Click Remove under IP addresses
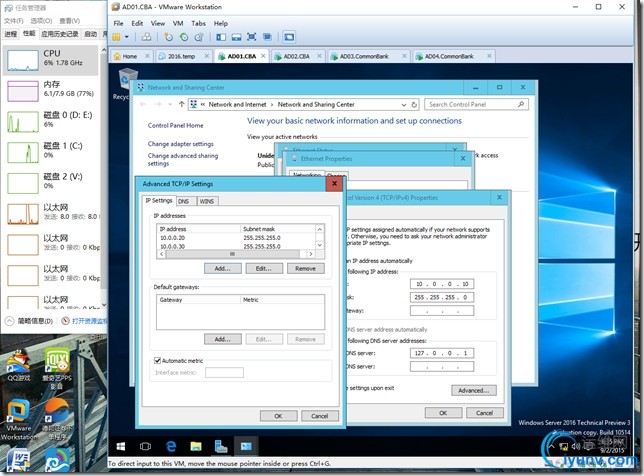This screenshot has height=476, width=644. [306, 269]
